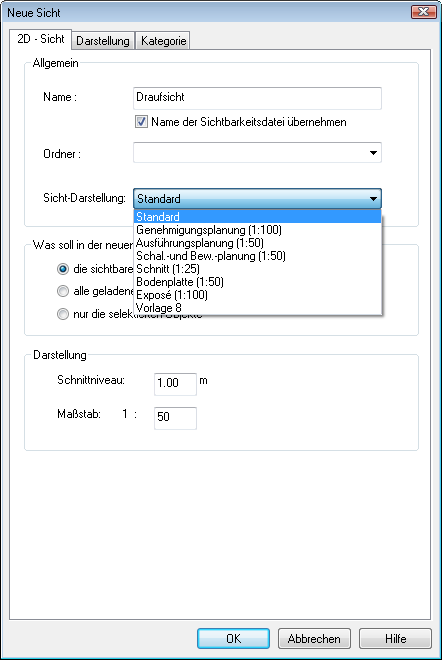
Task: Expand the Ordner dropdown arrow
Action: click(373, 153)
